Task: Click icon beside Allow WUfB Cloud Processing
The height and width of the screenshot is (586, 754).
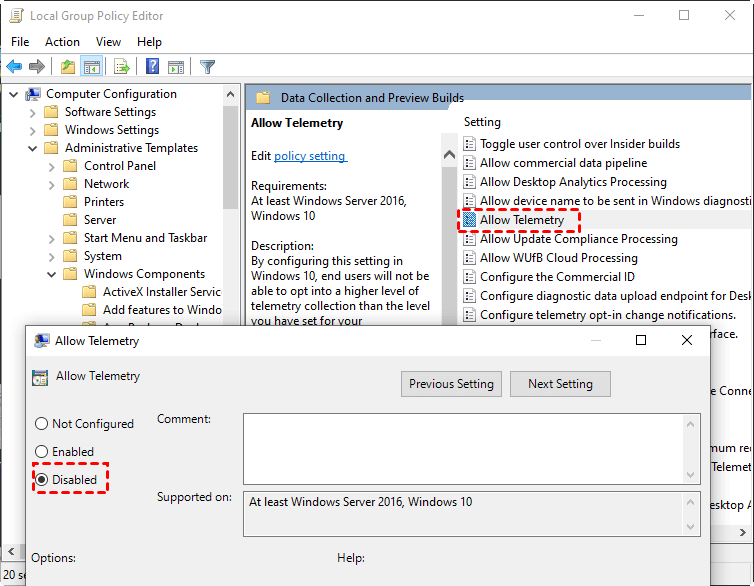Action: click(x=469, y=258)
